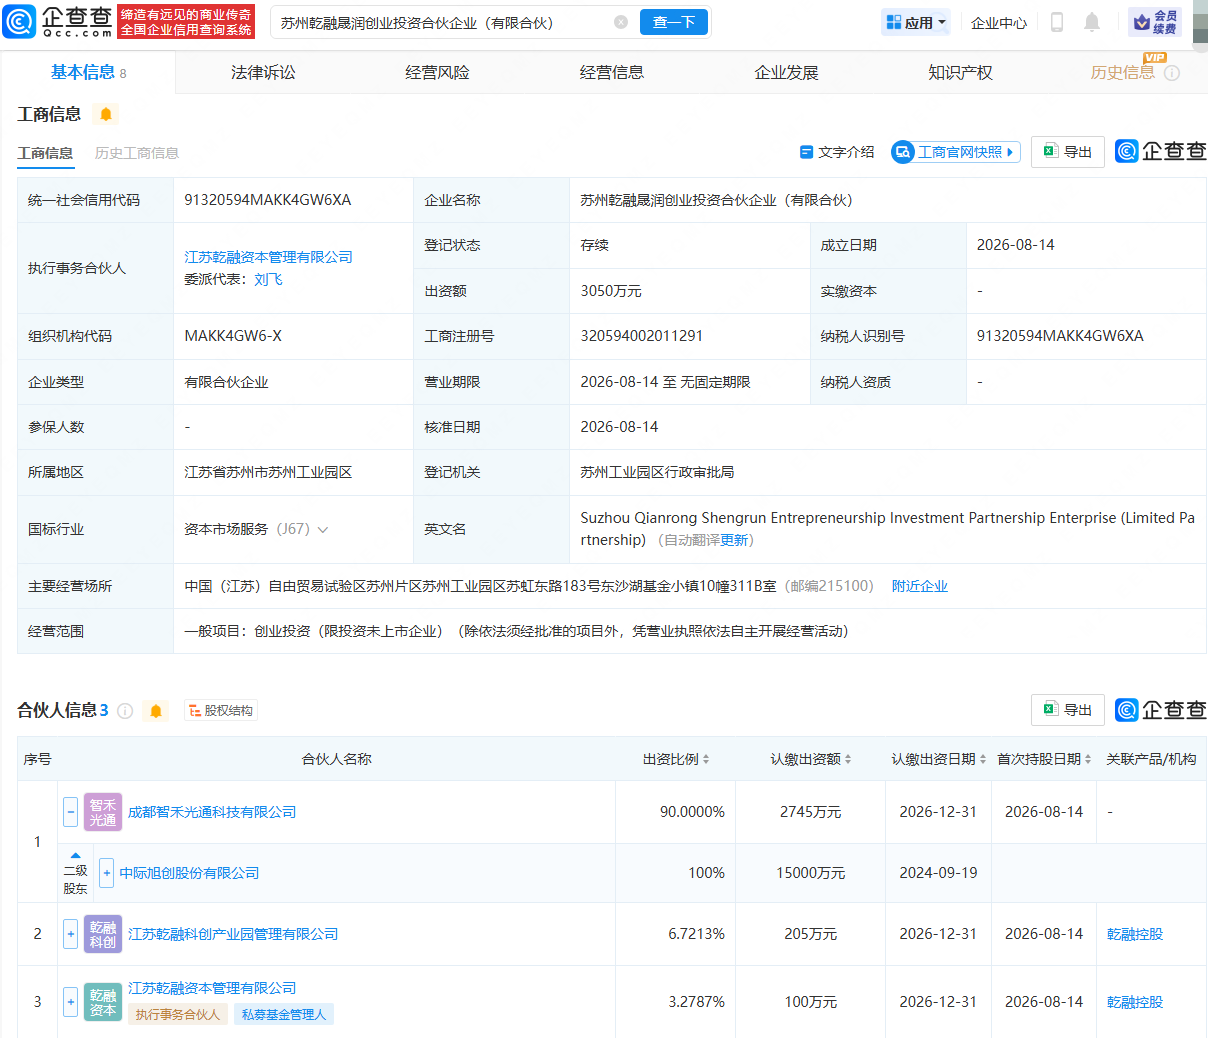Viewport: 1208px width, 1038px height.
Task: Expand the 资本市场服务 (J67) industry dropdown
Action: coord(323,530)
